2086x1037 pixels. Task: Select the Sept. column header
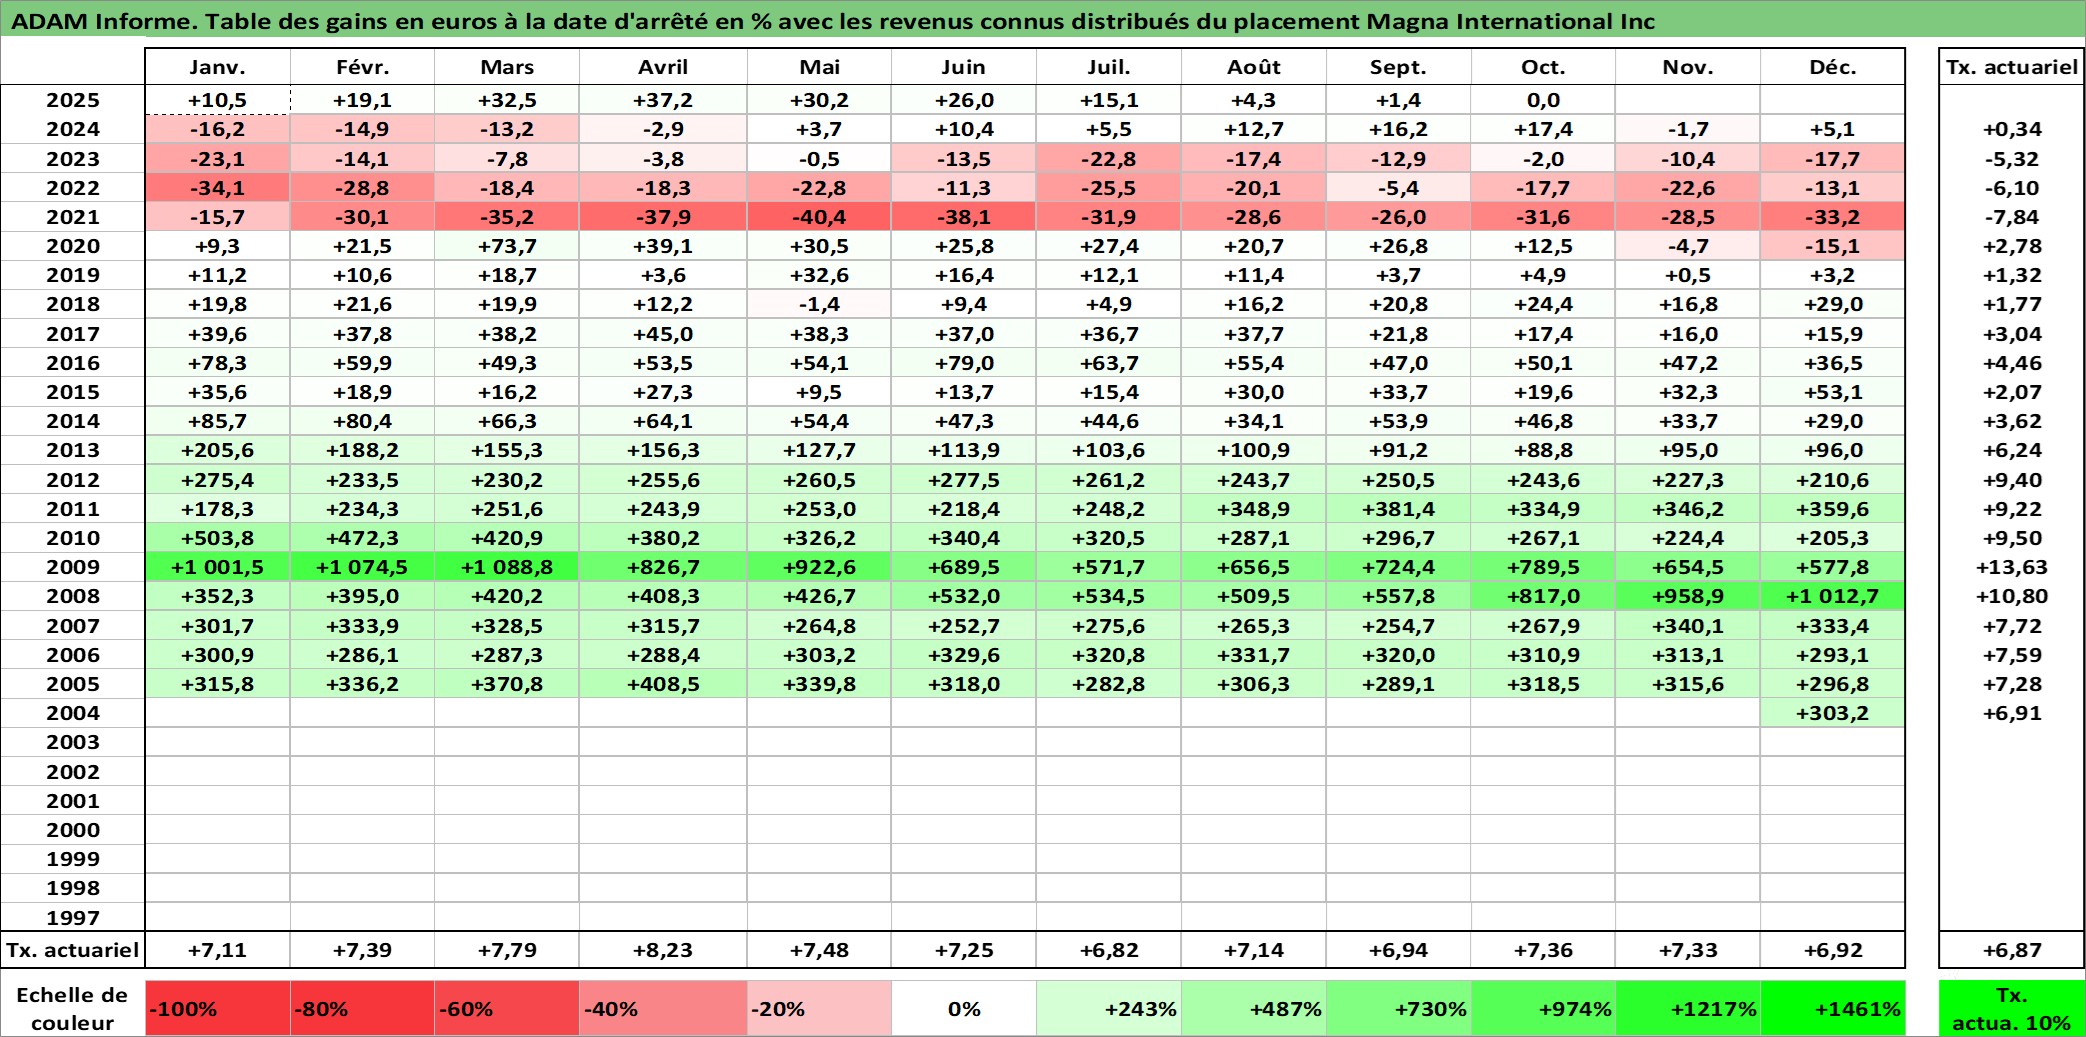pos(1398,67)
